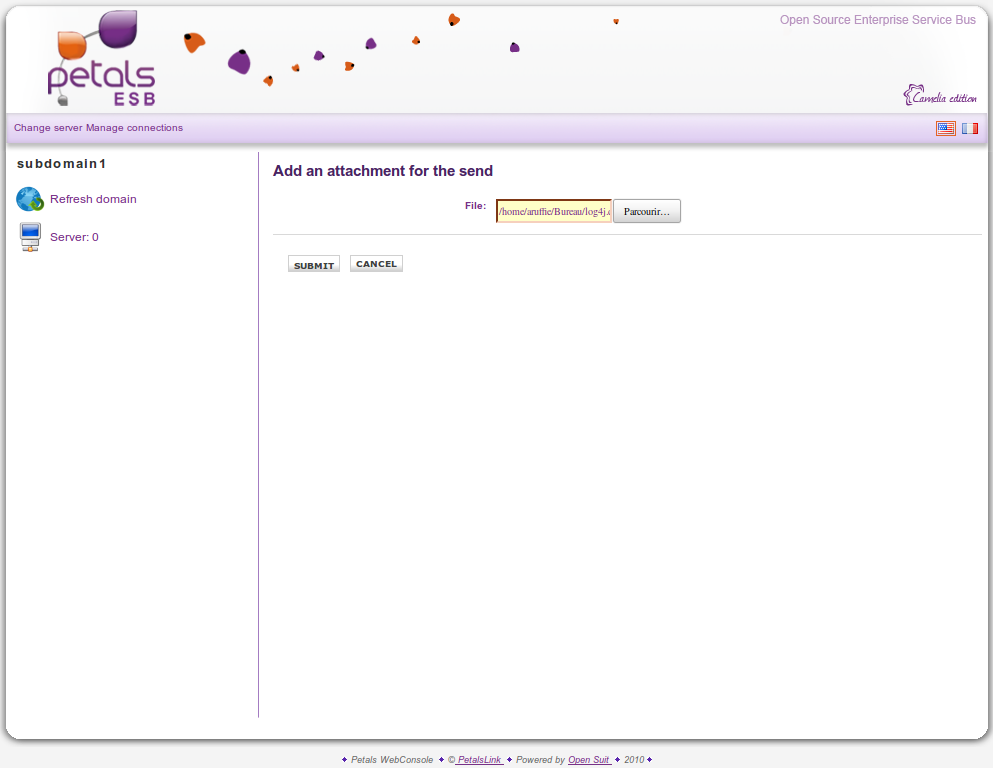Open the Manage connections menu item
993x768 pixels.
[x=134, y=128]
